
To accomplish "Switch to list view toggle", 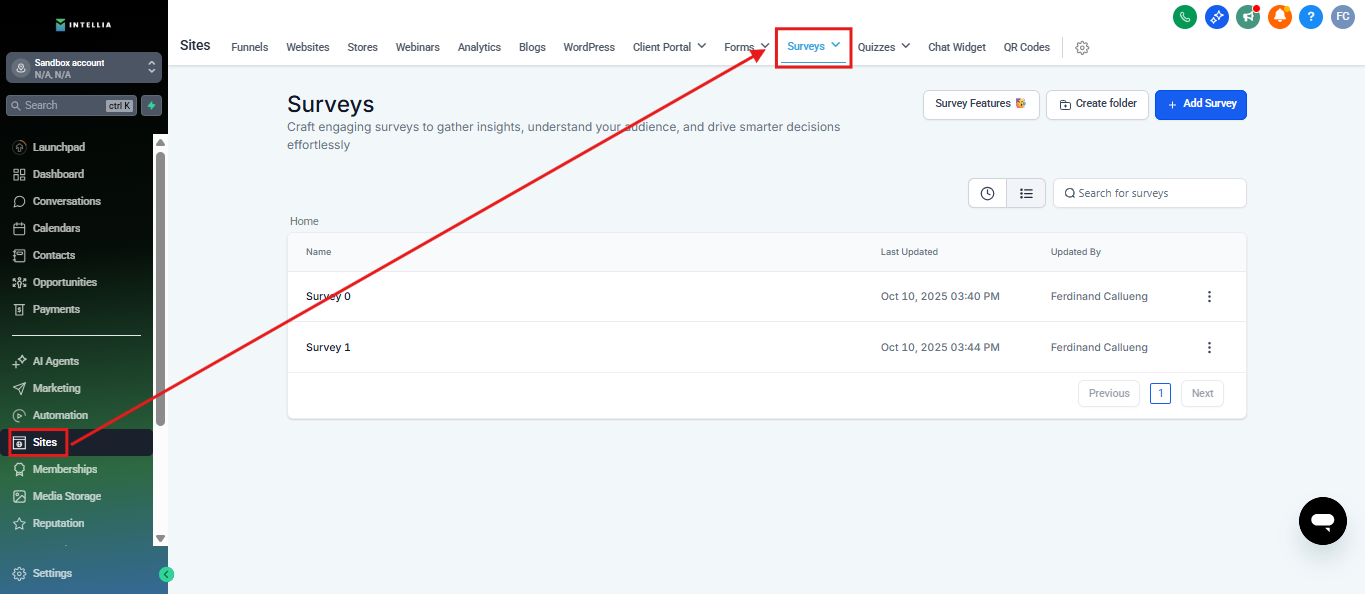I will click(1026, 194).
